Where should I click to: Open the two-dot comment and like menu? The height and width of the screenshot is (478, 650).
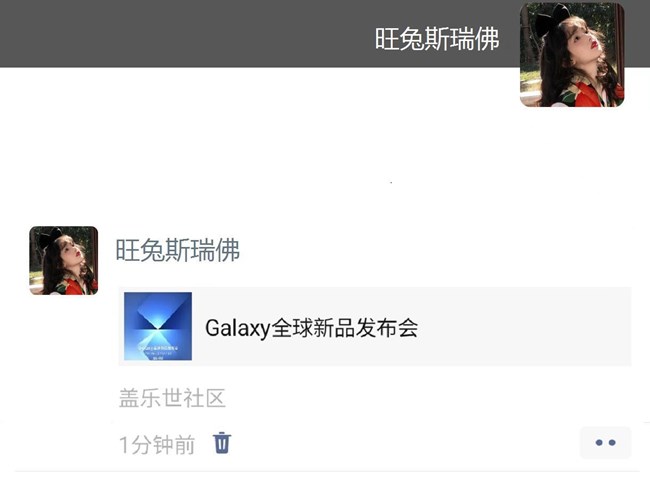pyautogui.click(x=605, y=443)
